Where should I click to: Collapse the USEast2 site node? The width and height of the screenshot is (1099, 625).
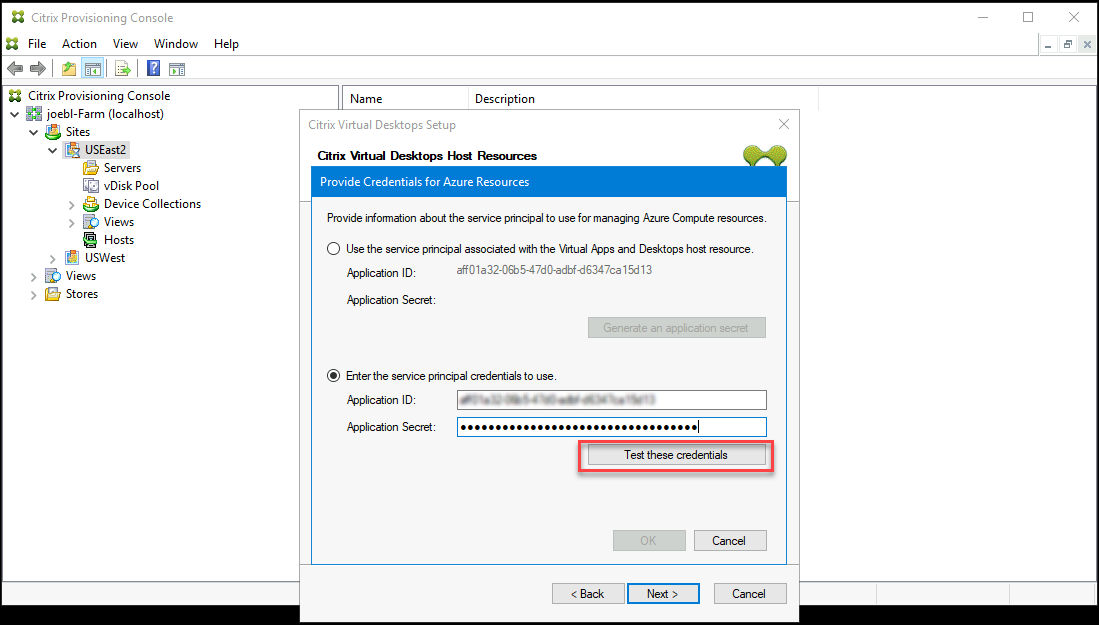52,149
